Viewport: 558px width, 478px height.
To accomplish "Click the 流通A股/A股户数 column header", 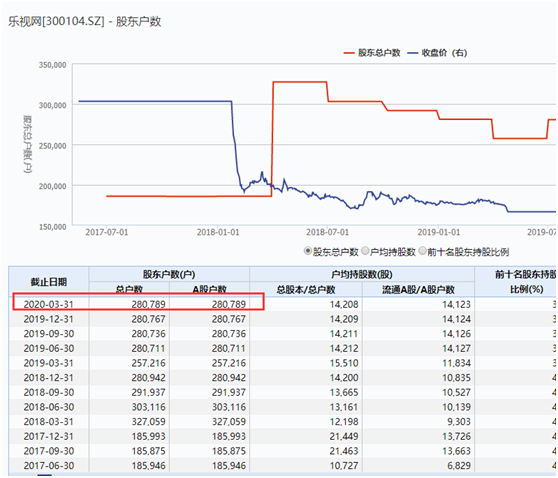I will coord(418,289).
